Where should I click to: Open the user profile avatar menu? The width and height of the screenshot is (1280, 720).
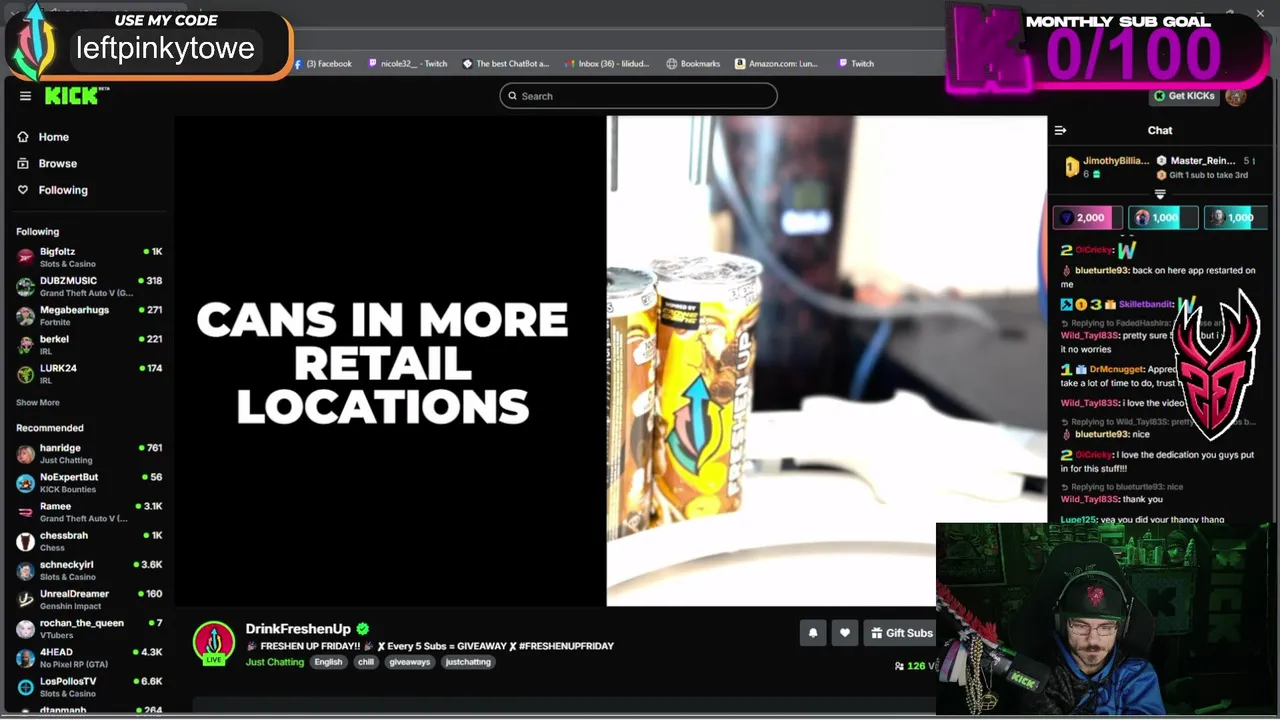[x=1236, y=96]
